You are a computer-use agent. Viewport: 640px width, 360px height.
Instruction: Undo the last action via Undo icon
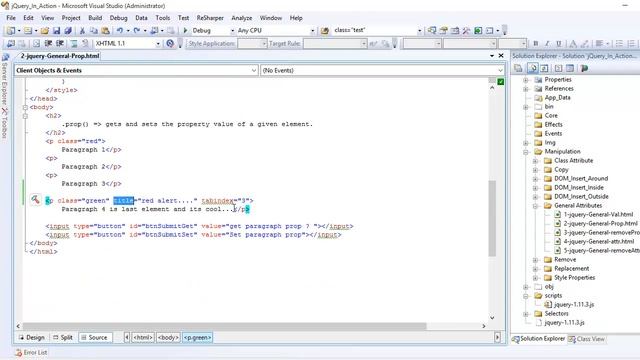click(x=120, y=31)
